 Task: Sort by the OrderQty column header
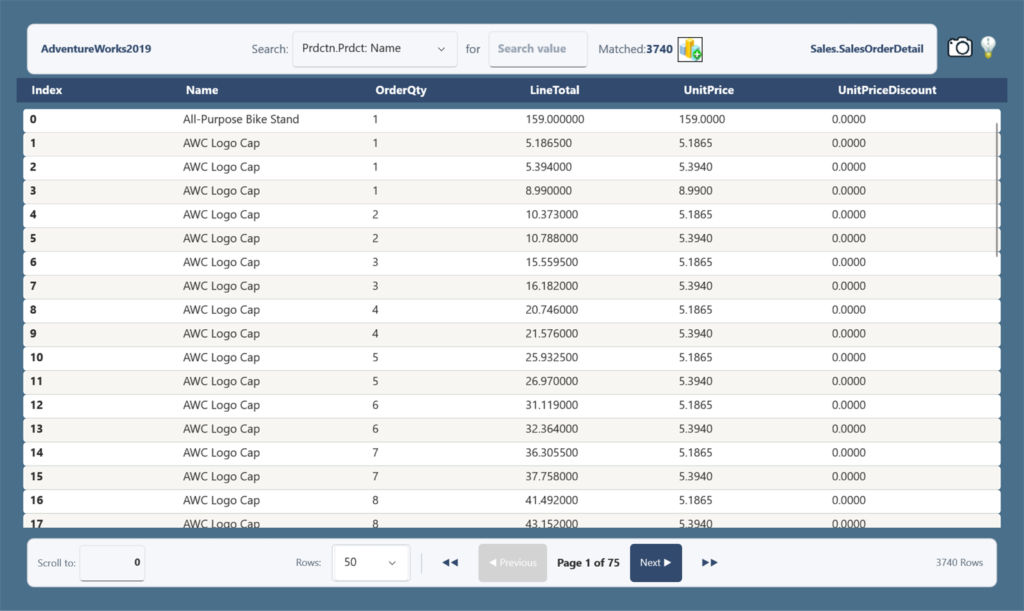click(x=401, y=90)
